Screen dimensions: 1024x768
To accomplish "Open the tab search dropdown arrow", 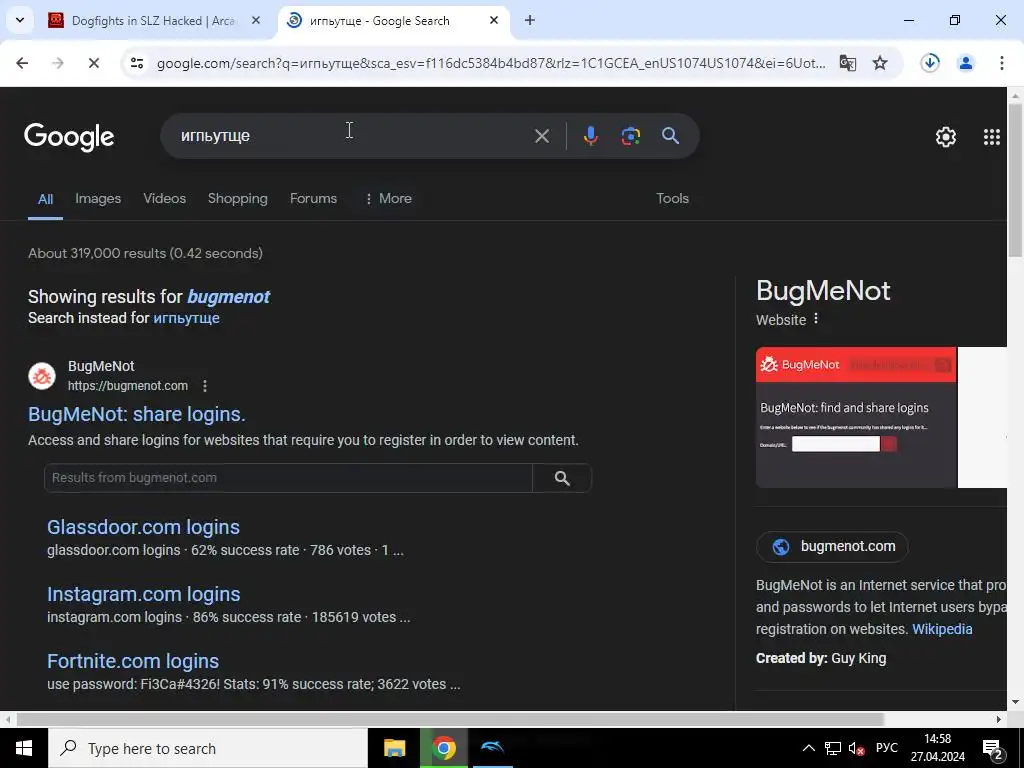I will (20, 20).
